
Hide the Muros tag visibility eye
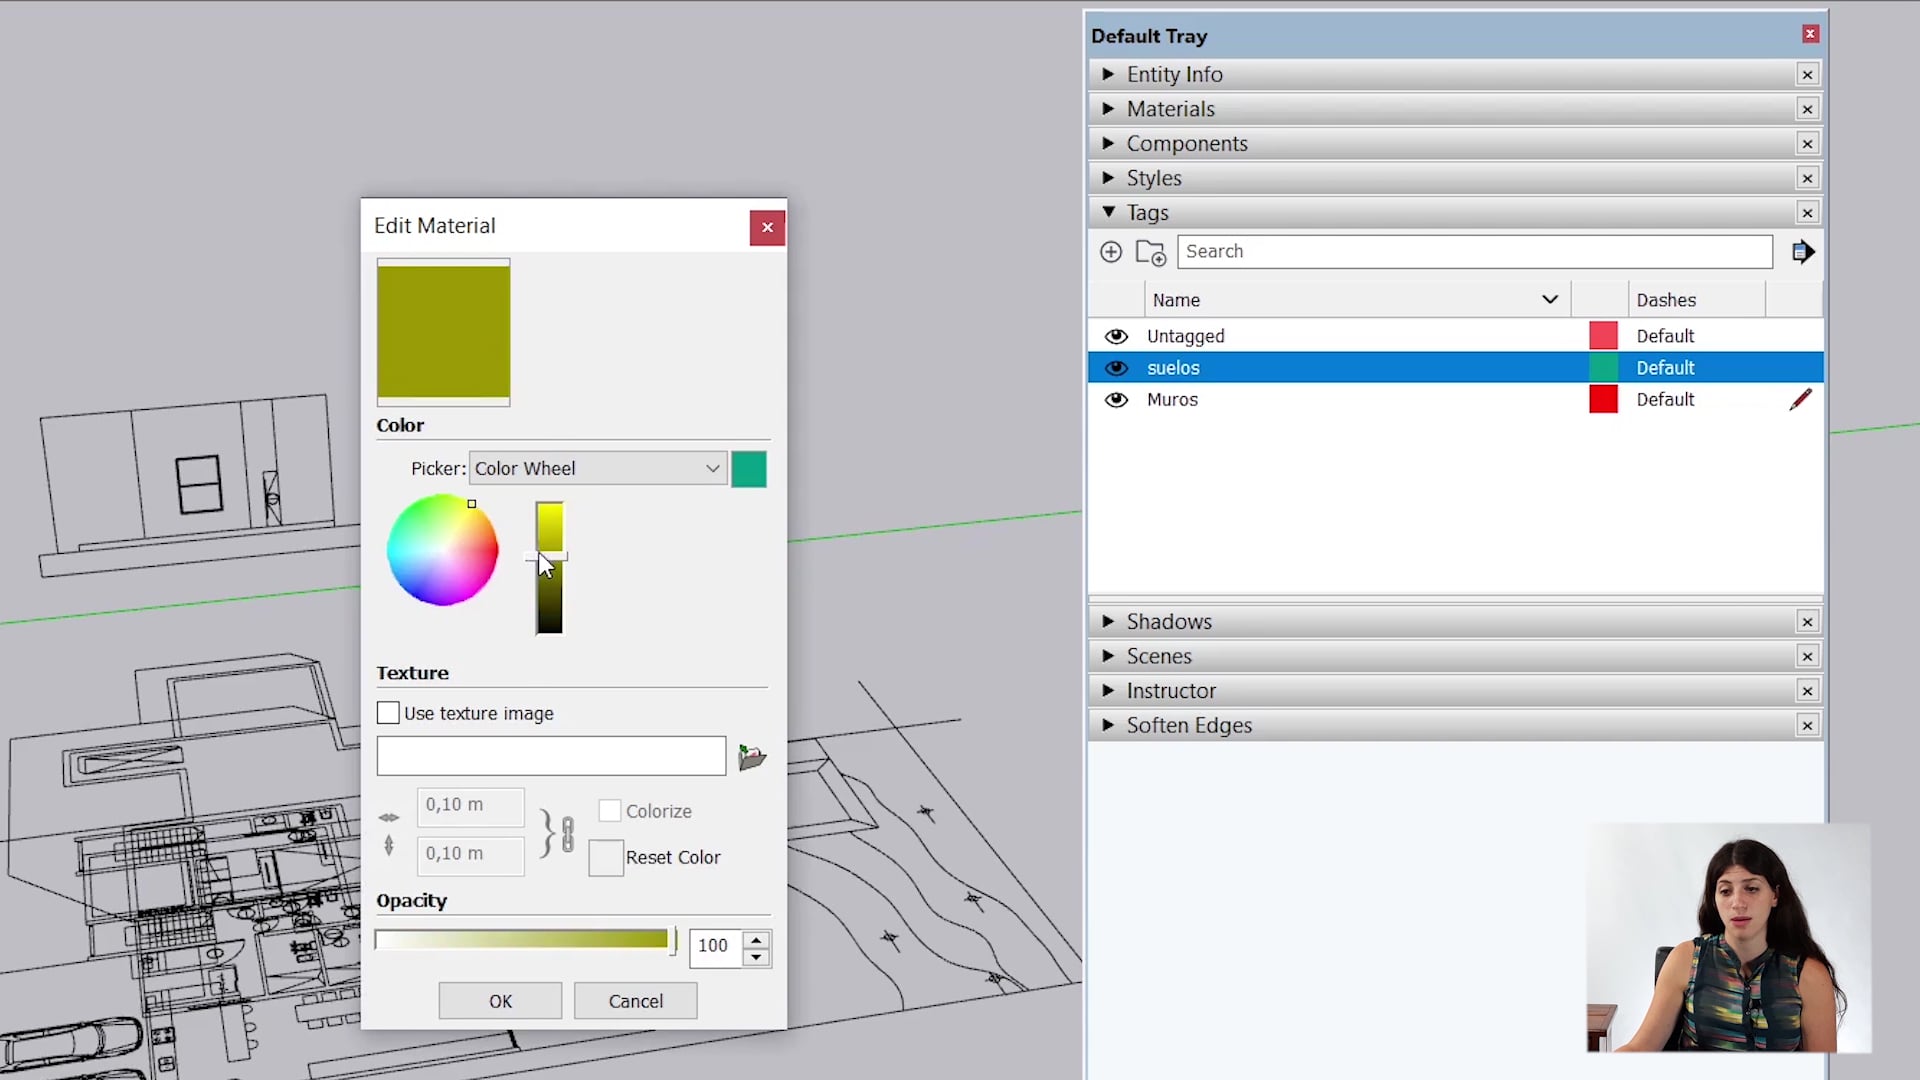click(x=1116, y=399)
